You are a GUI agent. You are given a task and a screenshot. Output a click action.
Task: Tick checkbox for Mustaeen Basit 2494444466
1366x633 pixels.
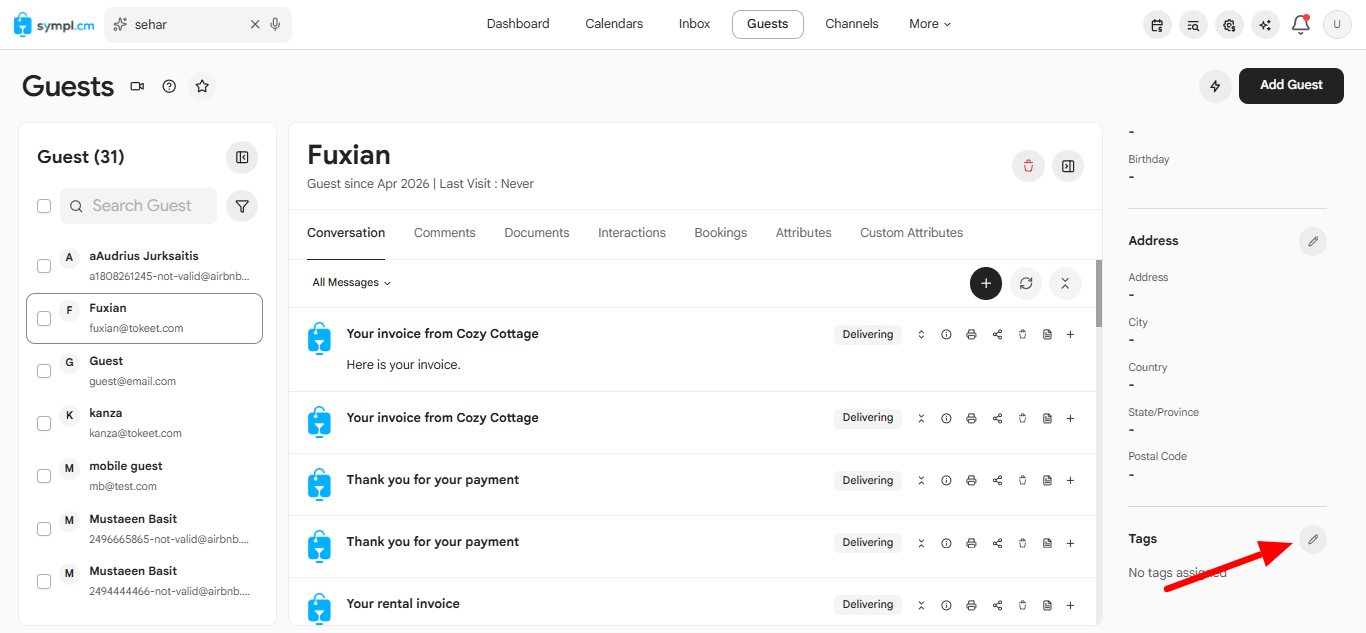point(44,581)
